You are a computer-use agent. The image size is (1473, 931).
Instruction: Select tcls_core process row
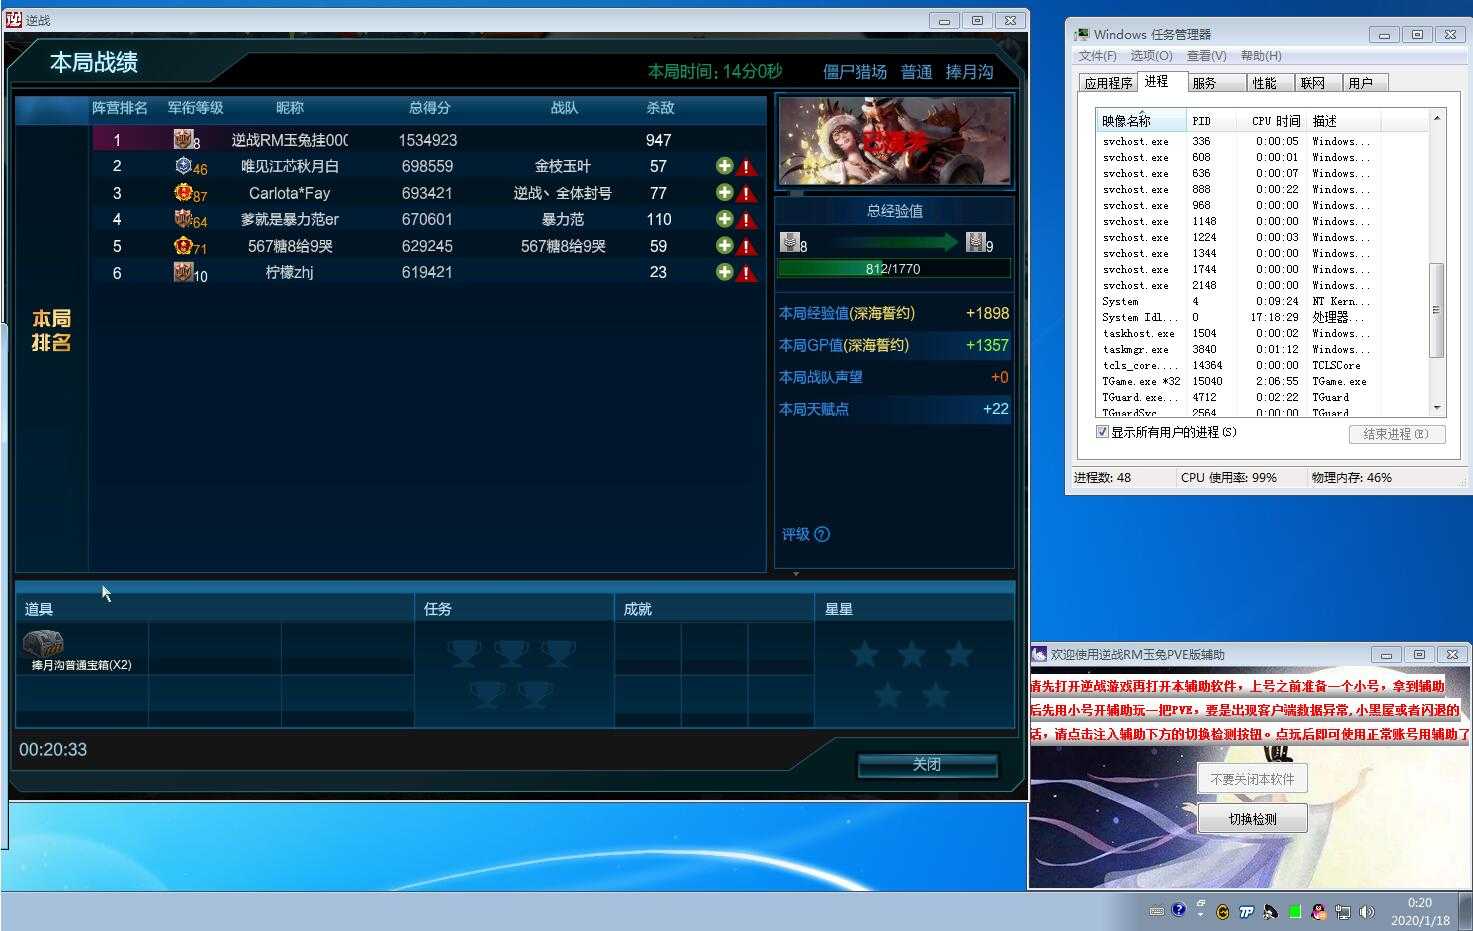[1262, 365]
